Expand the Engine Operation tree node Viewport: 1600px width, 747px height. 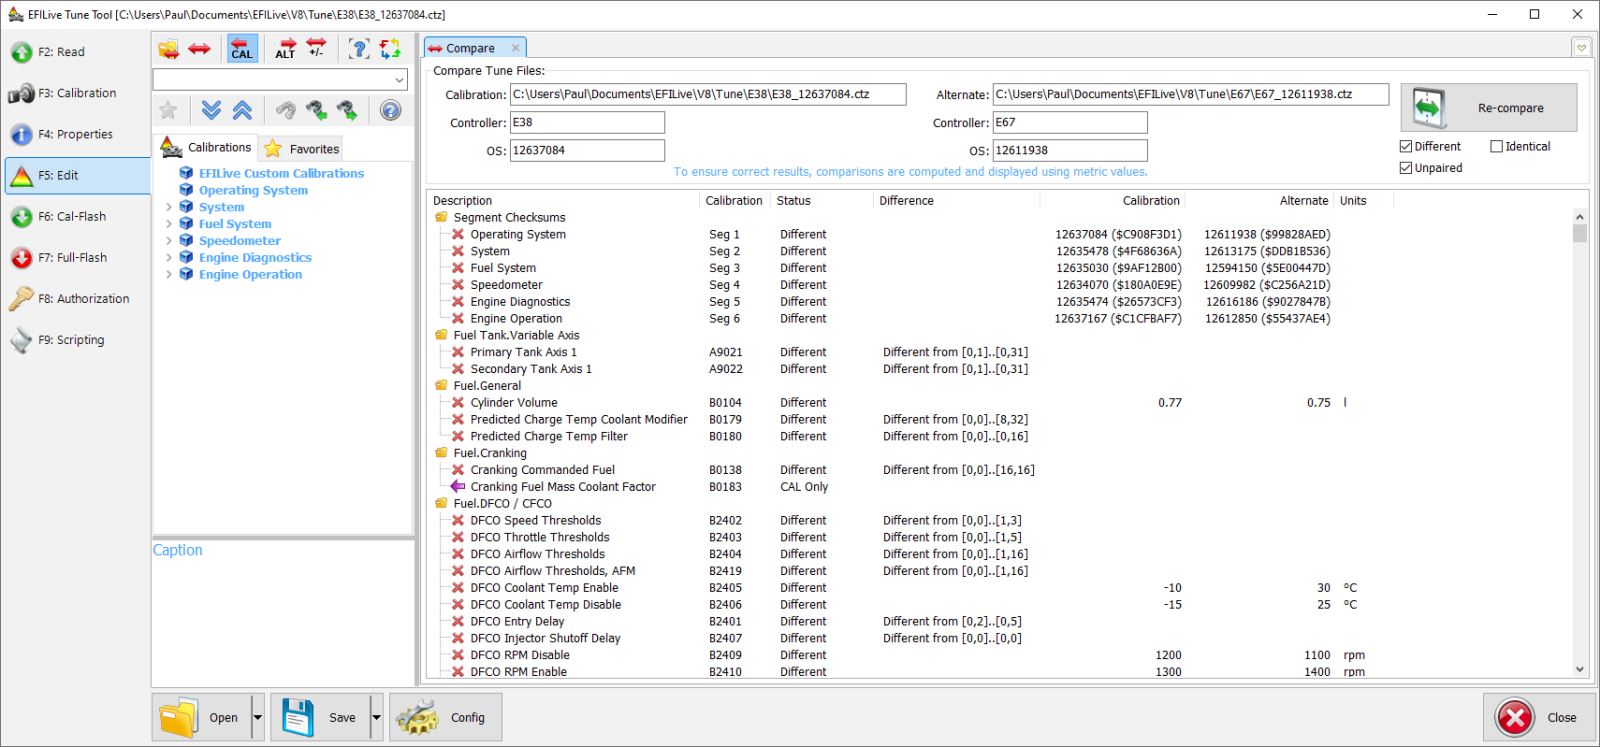tap(169, 274)
